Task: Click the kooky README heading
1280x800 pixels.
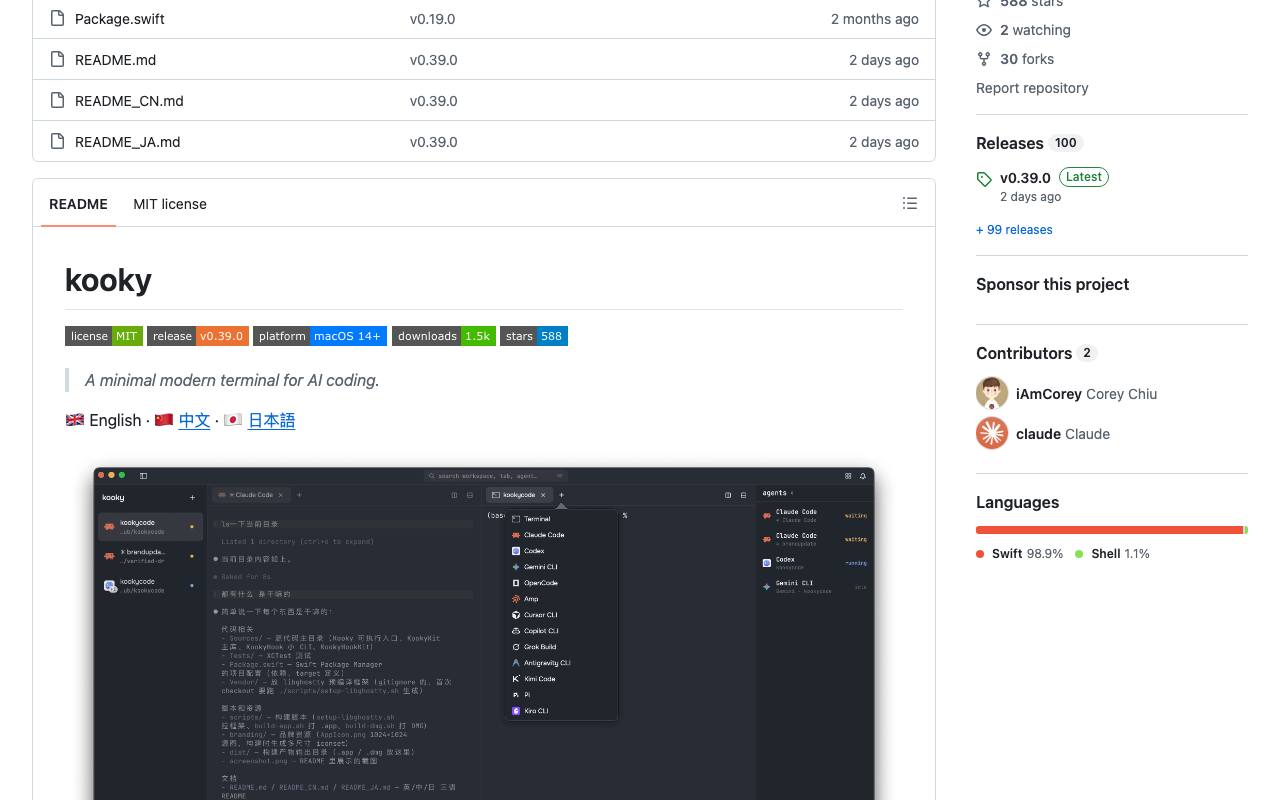Action: point(108,280)
